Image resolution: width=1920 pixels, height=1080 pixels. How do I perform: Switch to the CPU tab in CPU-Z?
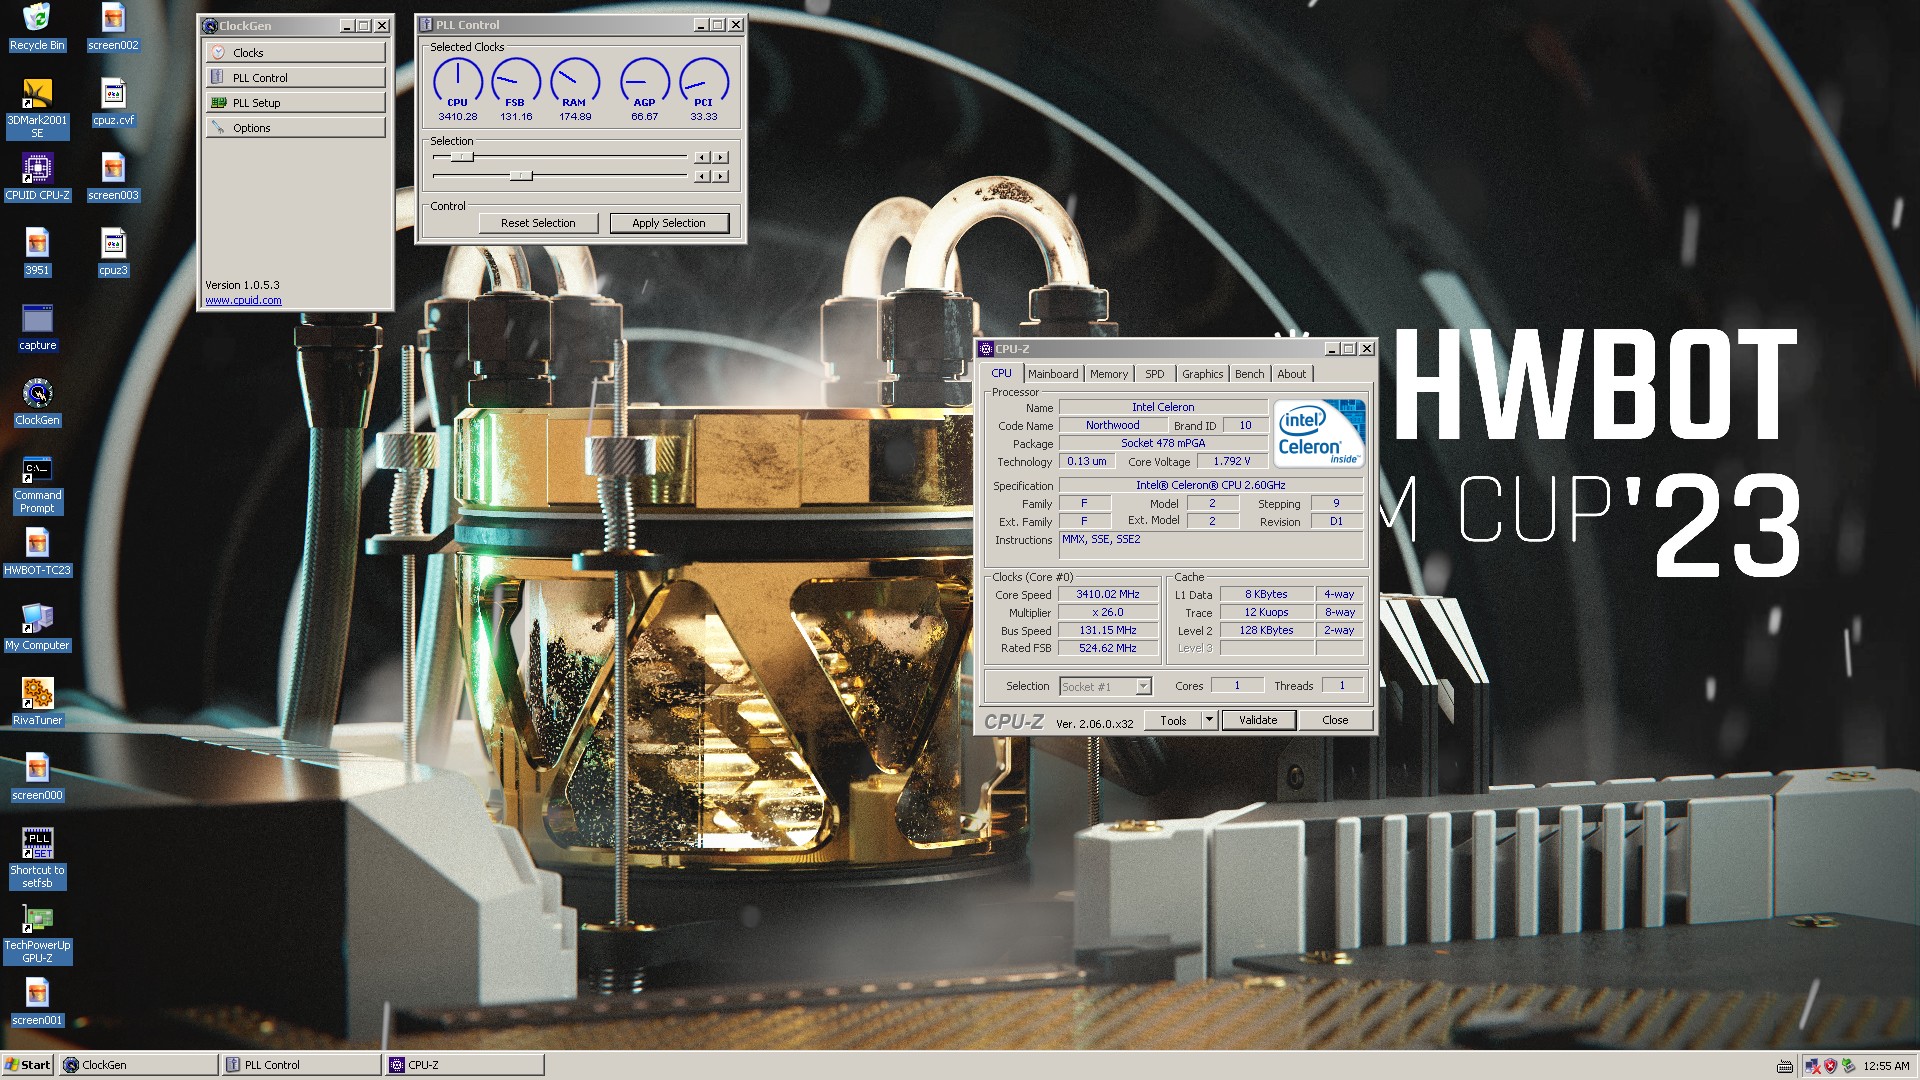1001,373
